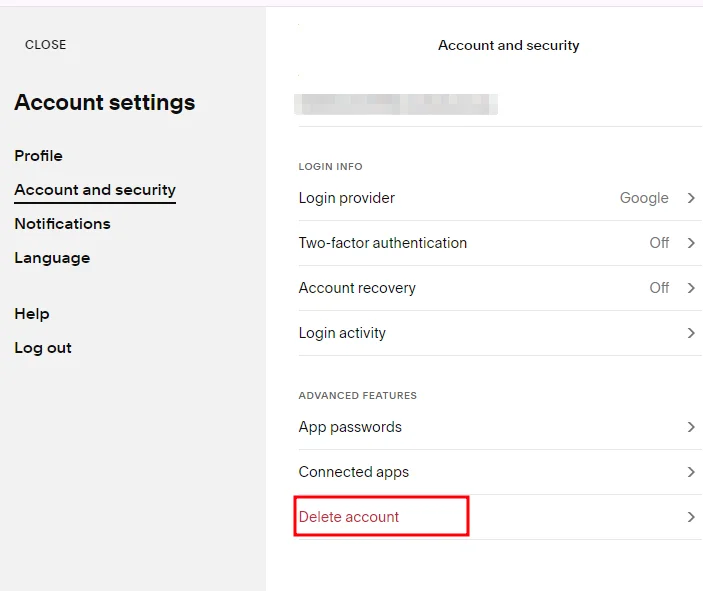Open the Notifications settings section
This screenshot has height=591, width=703.
[x=62, y=224]
